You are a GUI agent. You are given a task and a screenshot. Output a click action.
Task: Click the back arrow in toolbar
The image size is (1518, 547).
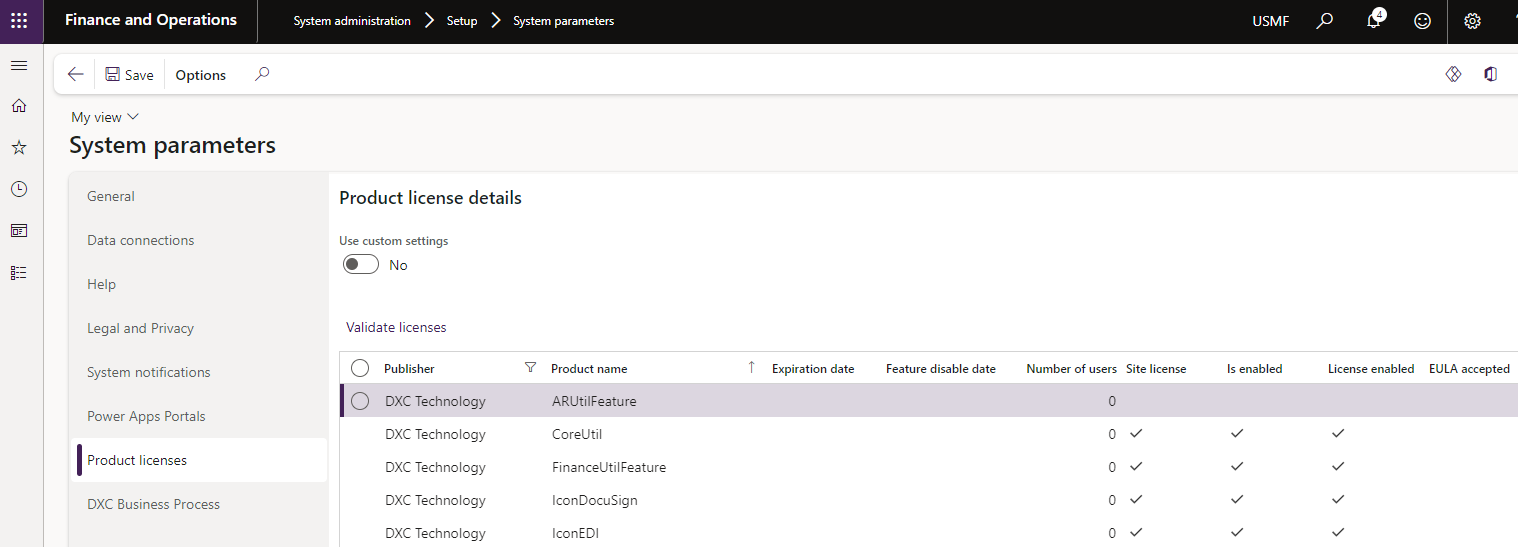click(x=75, y=75)
